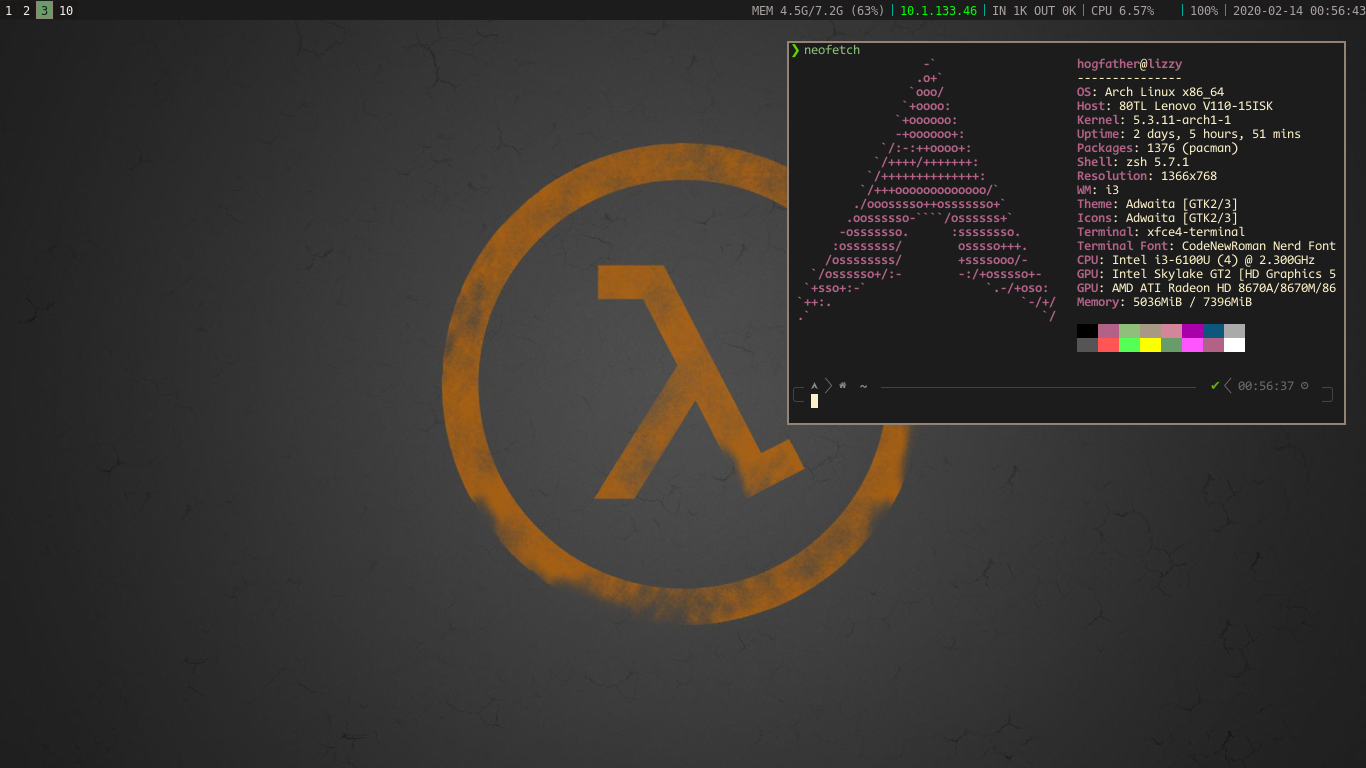Screen dimensions: 1366x768
Task: Pick the yellow color swatch
Action: [x=1150, y=345]
